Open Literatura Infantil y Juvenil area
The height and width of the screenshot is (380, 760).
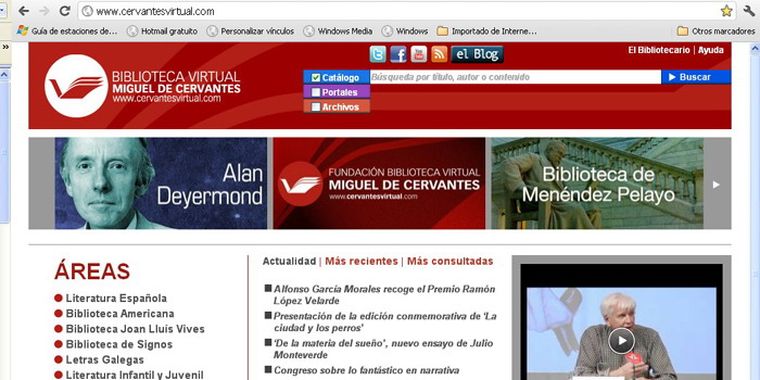pyautogui.click(x=135, y=375)
